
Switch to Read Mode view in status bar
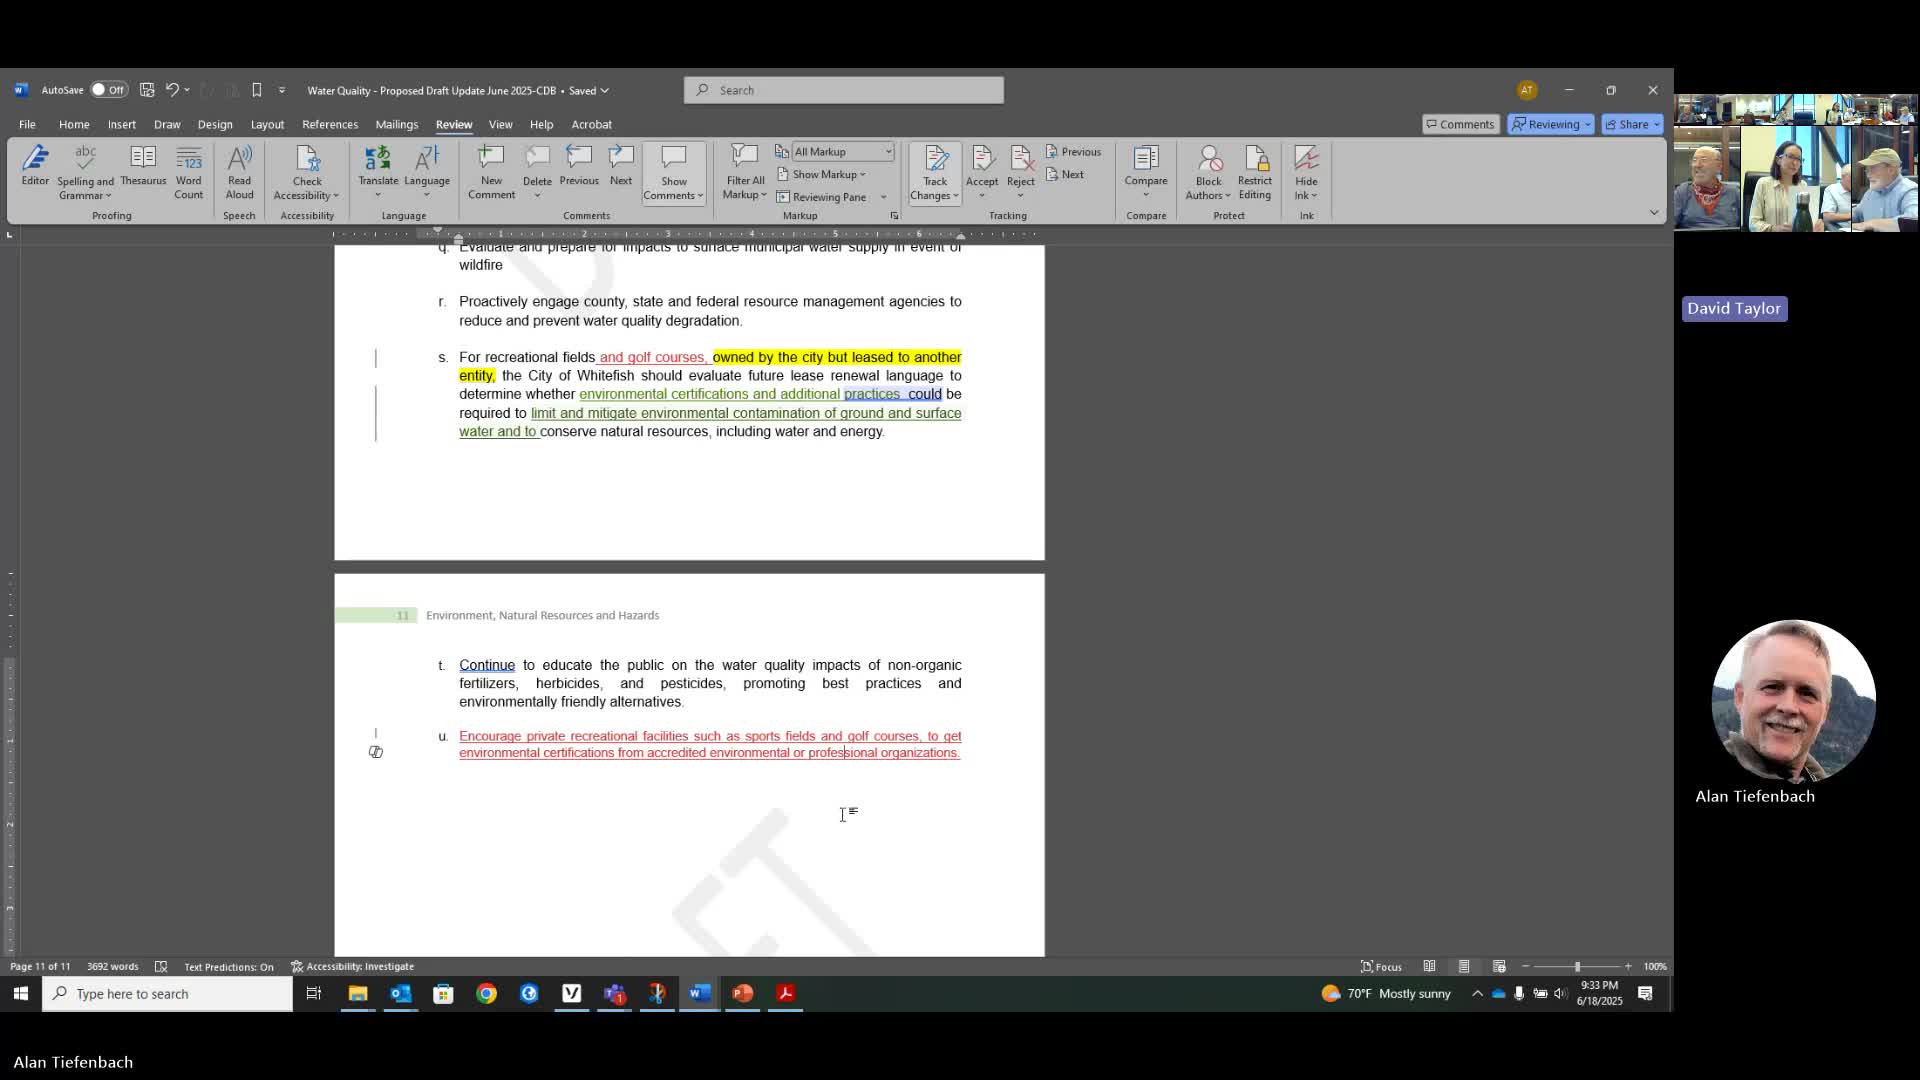1429,966
